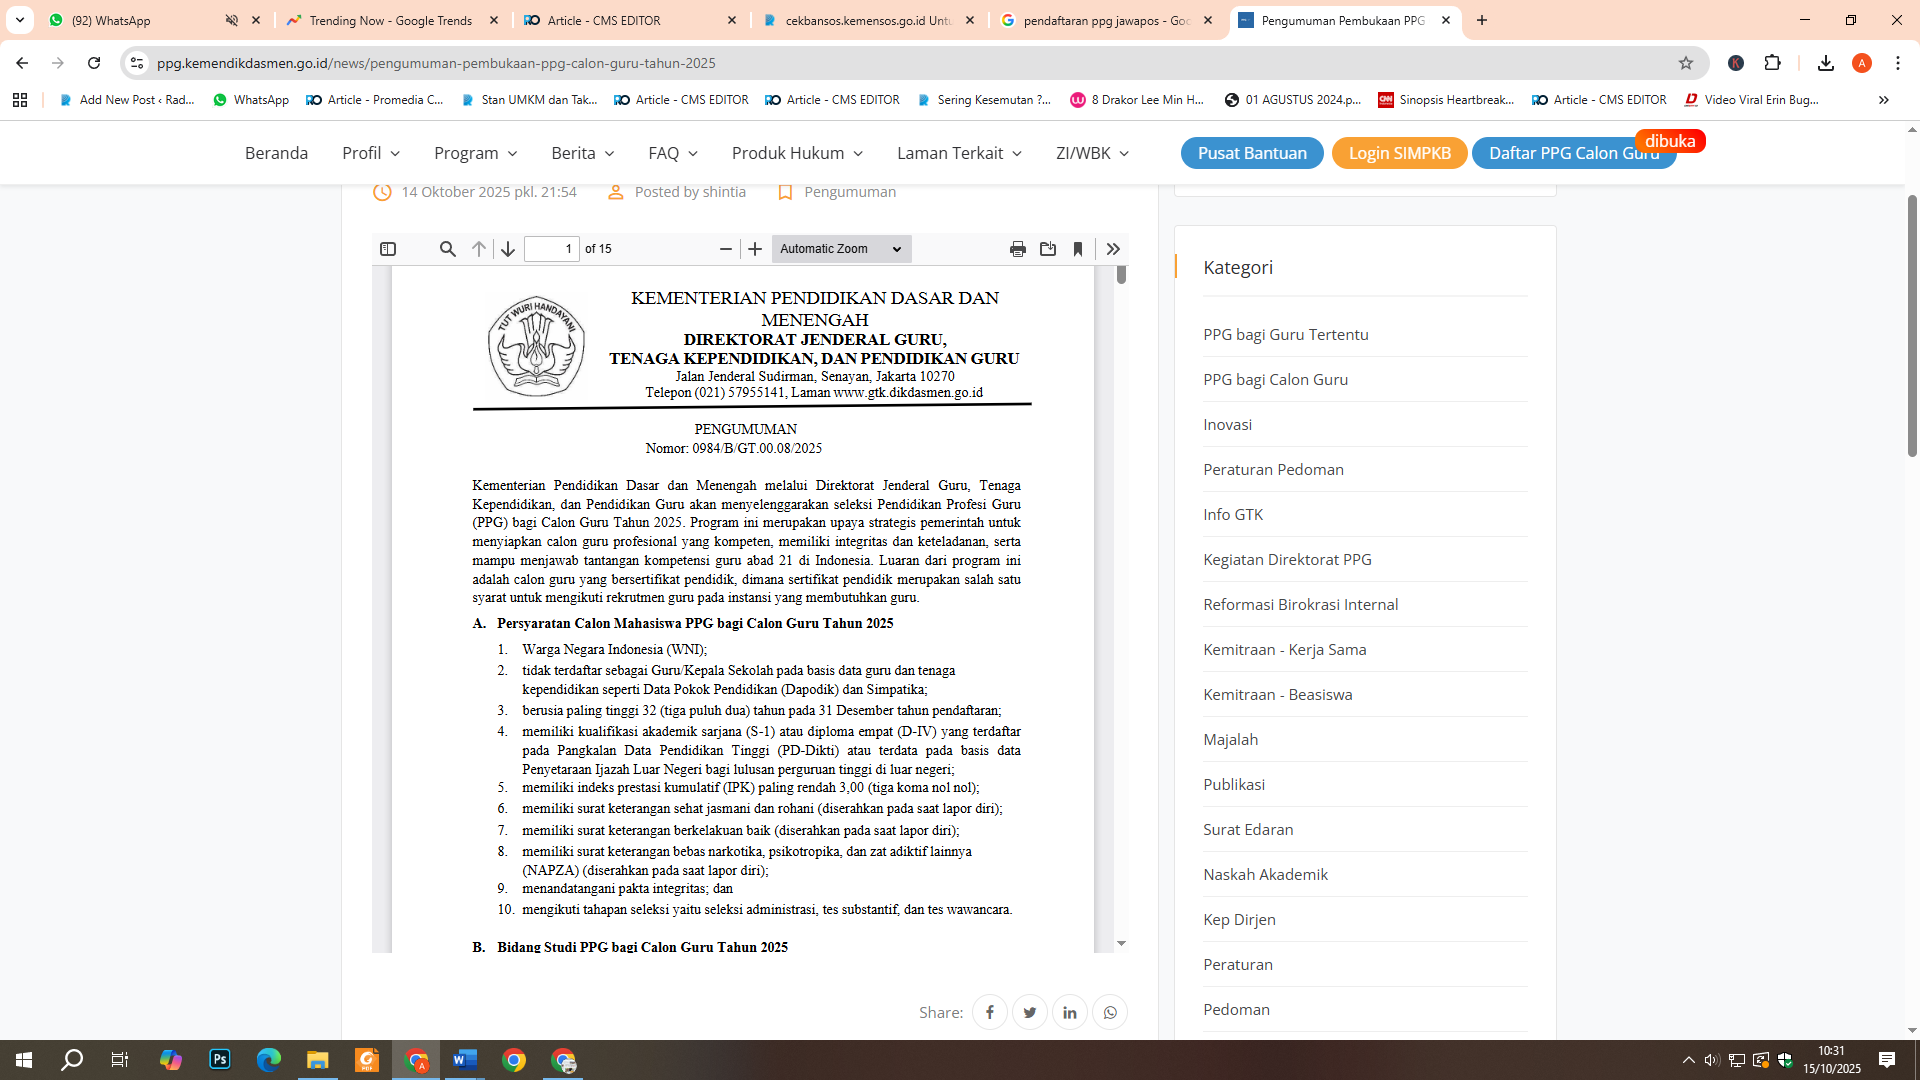1920x1080 pixels.
Task: Open the find-in-document search
Action: pos(448,249)
